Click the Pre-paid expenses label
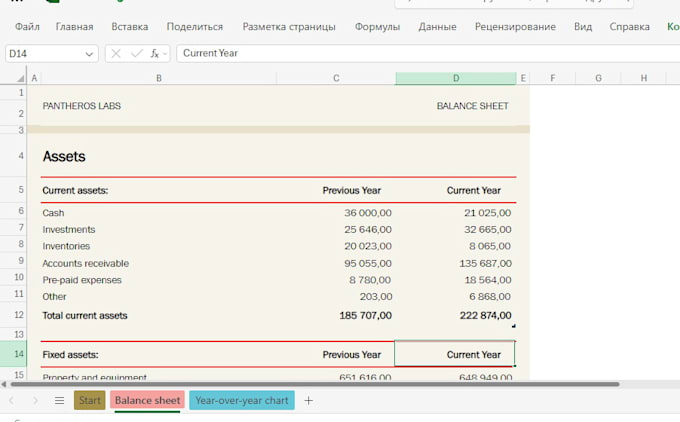Viewport: 680px width, 422px height. pos(82,280)
